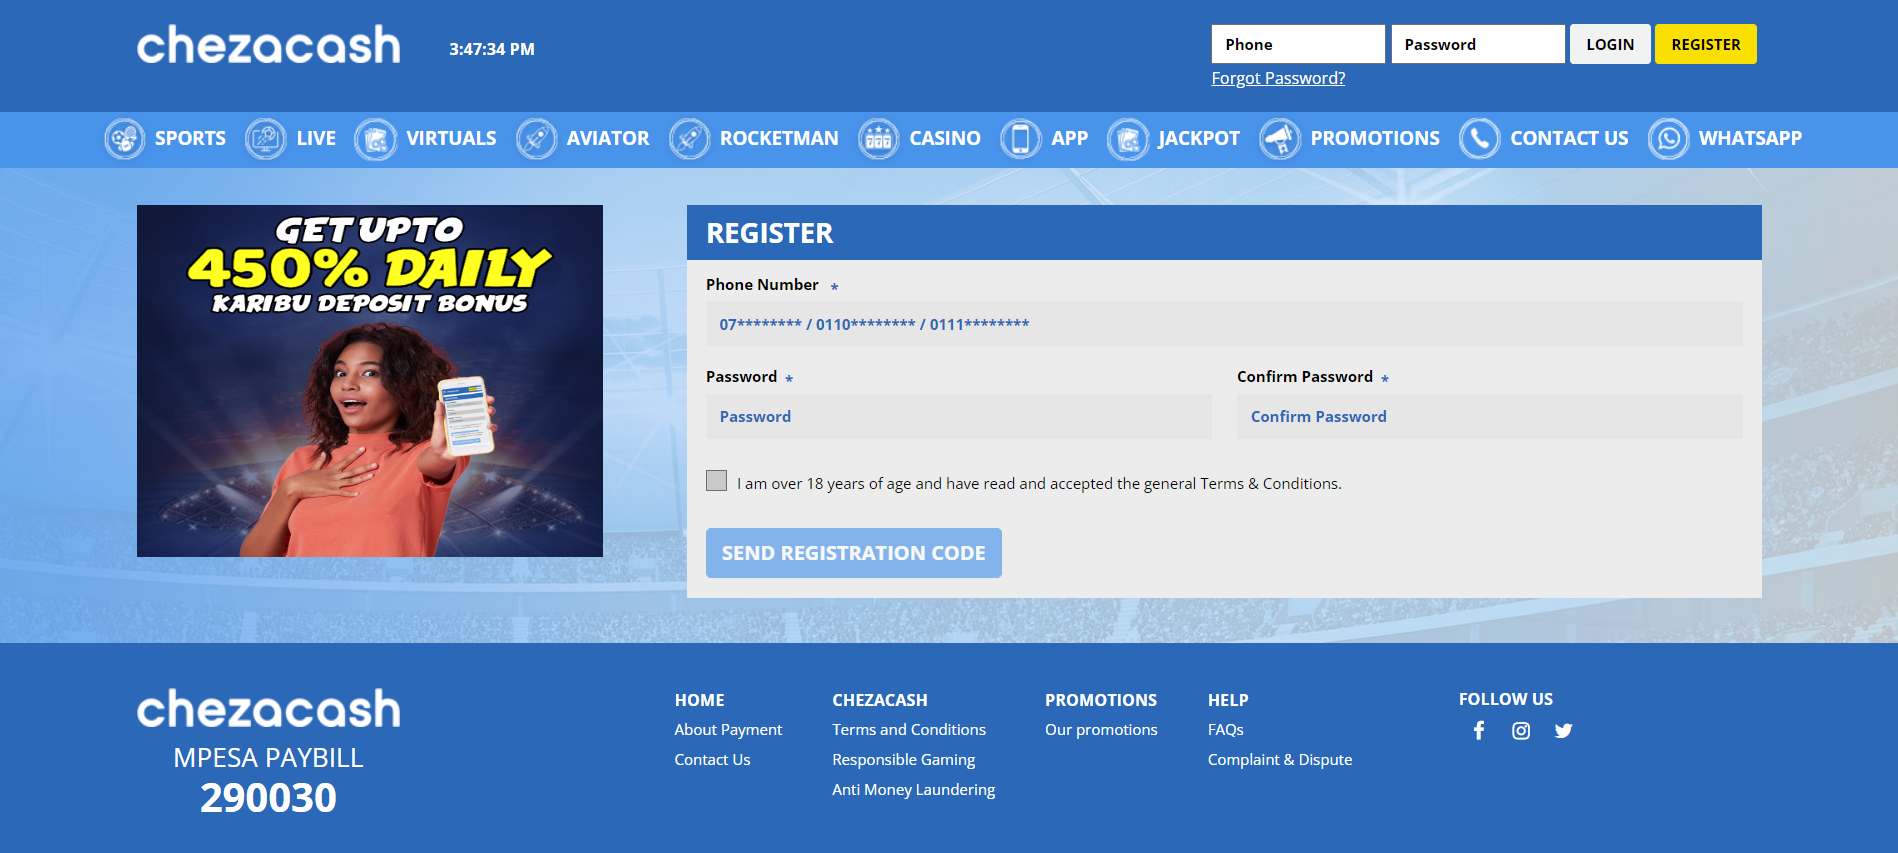Open the Forgot Password link
1898x853 pixels.
(x=1278, y=78)
